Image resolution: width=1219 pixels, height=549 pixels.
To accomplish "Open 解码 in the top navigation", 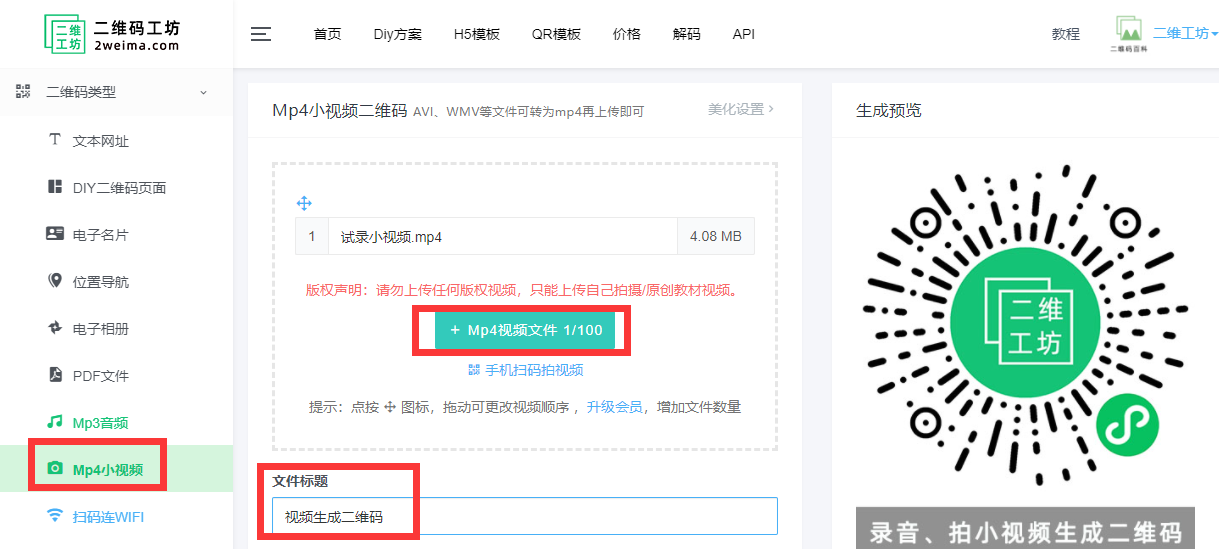I will coord(686,34).
